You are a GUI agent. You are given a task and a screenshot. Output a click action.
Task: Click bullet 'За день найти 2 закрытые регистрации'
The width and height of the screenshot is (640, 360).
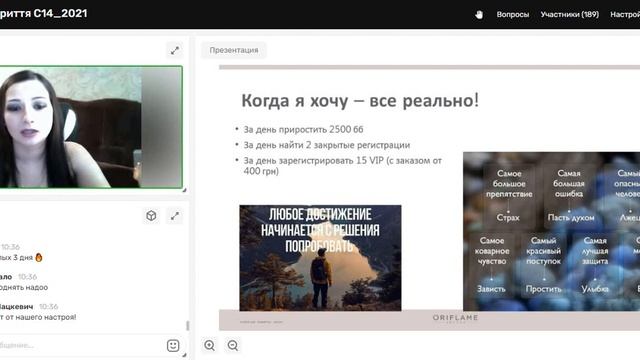pos(327,145)
